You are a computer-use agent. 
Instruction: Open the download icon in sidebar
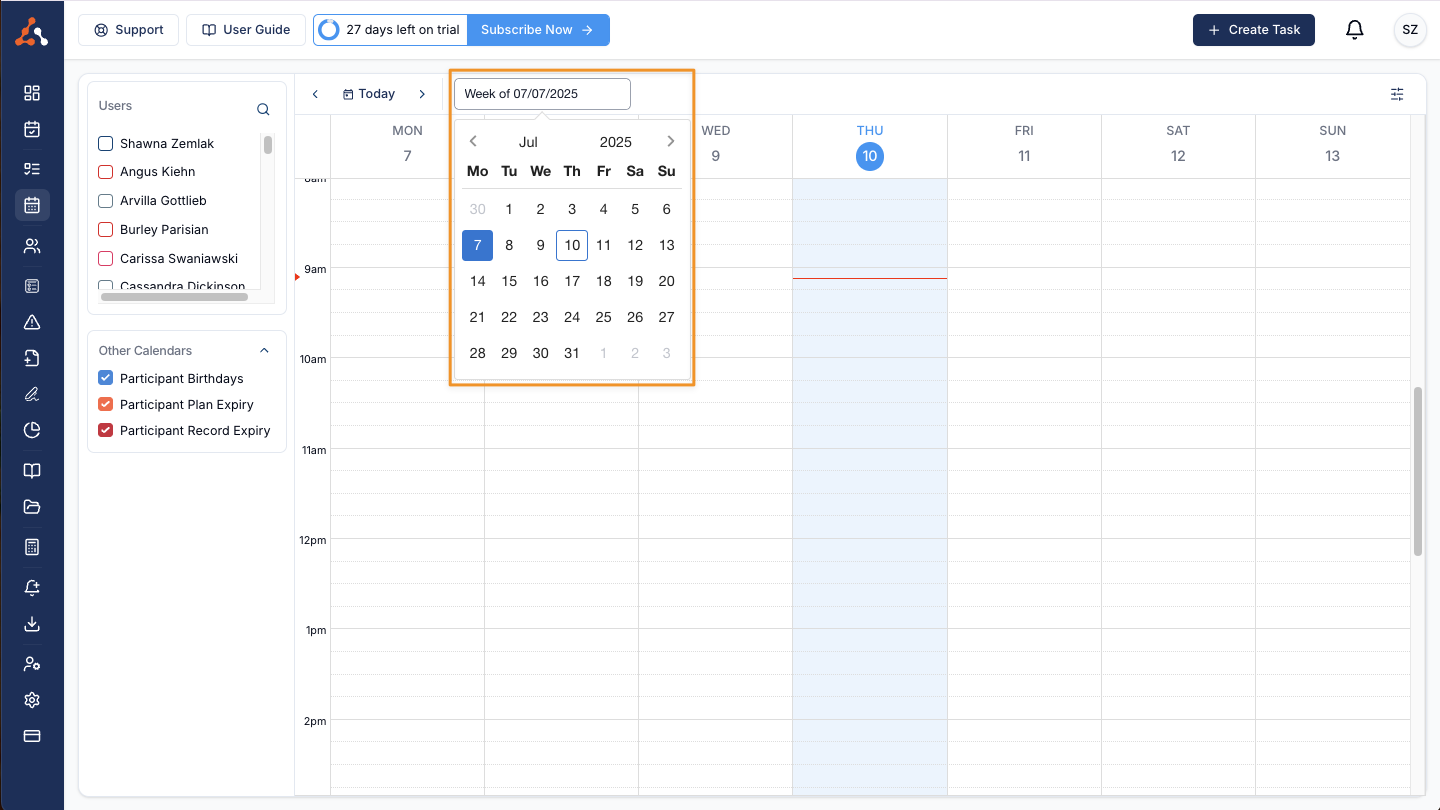pos(32,624)
